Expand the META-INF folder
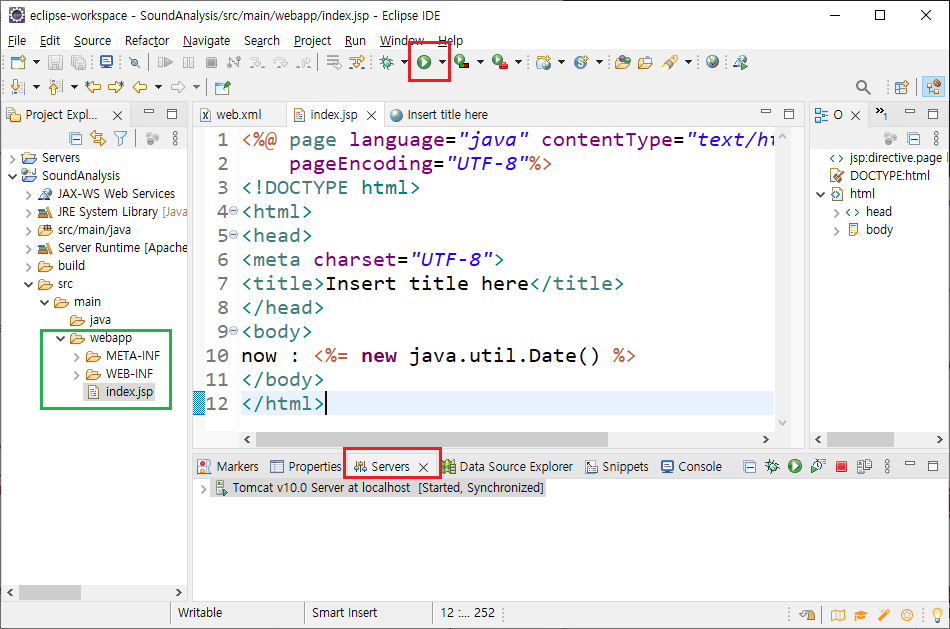The width and height of the screenshot is (950, 629). point(78,356)
